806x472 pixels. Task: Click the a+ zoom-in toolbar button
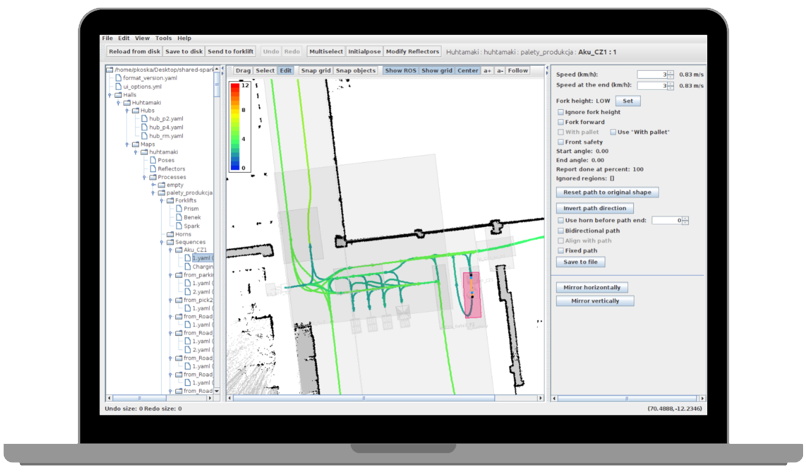487,71
